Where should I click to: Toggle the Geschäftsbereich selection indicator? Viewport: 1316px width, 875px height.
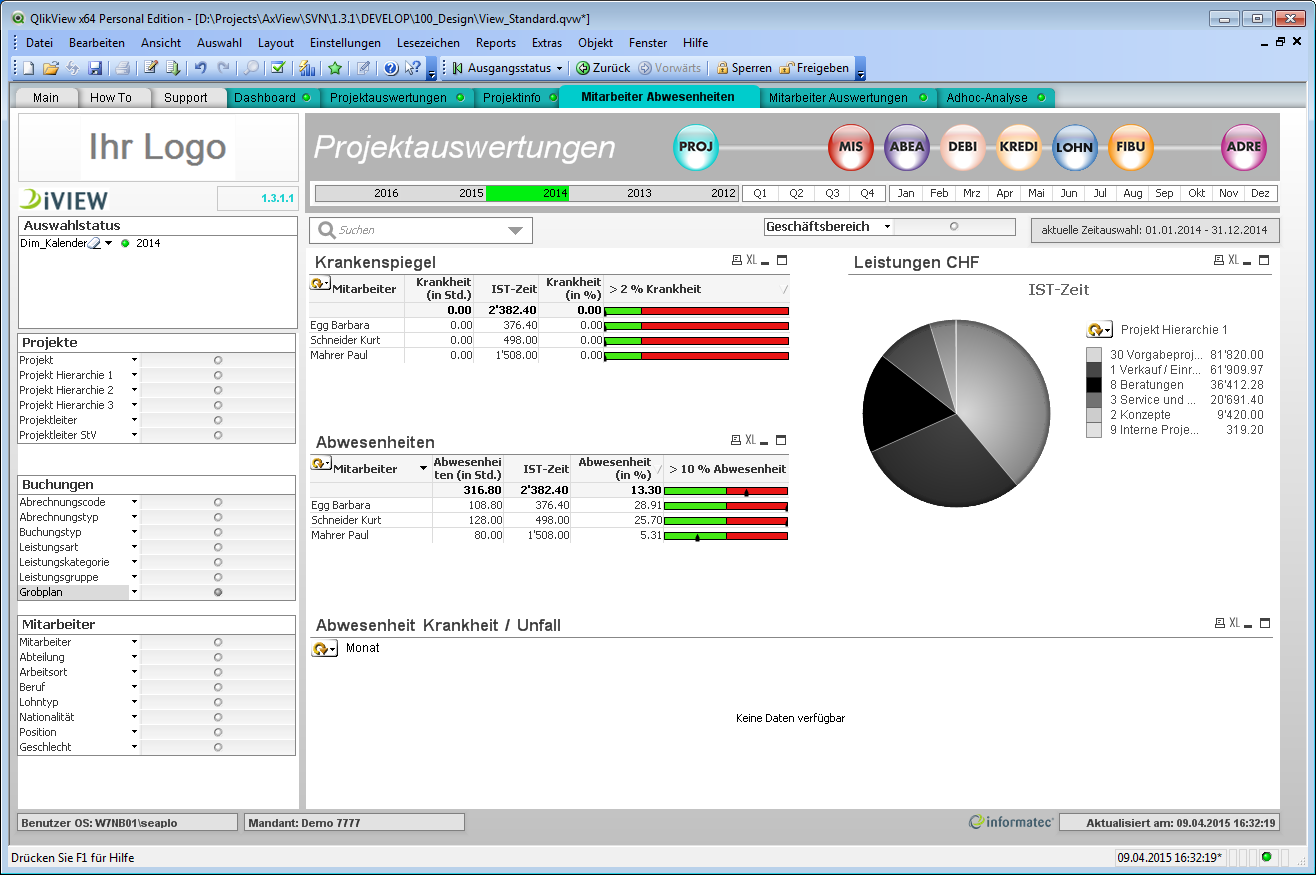click(954, 227)
